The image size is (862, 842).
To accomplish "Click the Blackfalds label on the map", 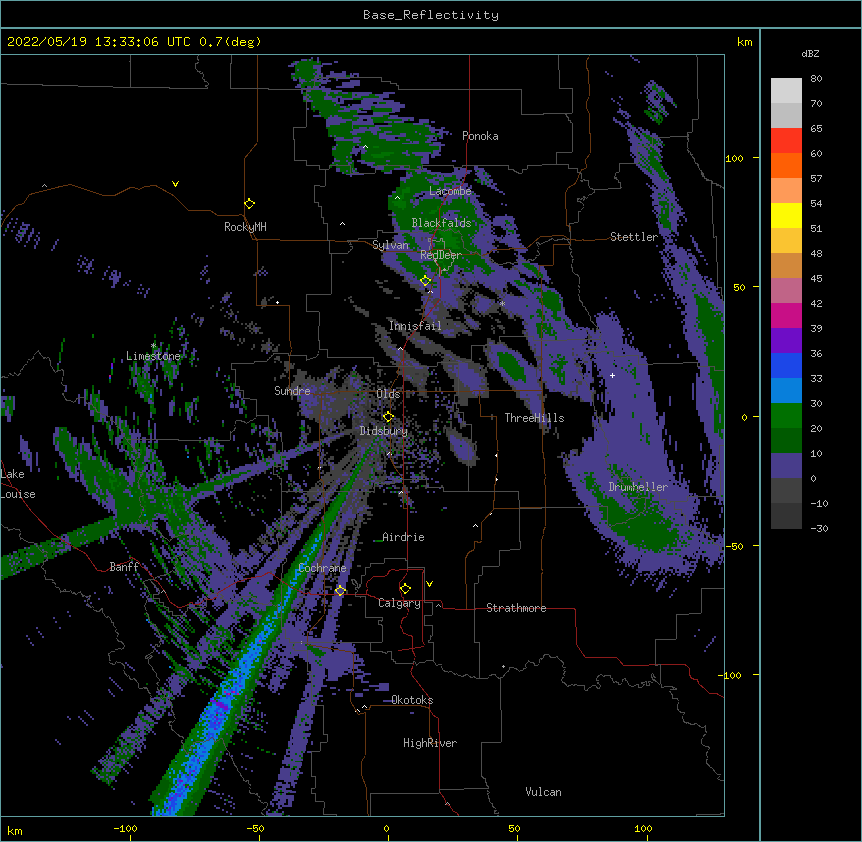I will click(441, 223).
